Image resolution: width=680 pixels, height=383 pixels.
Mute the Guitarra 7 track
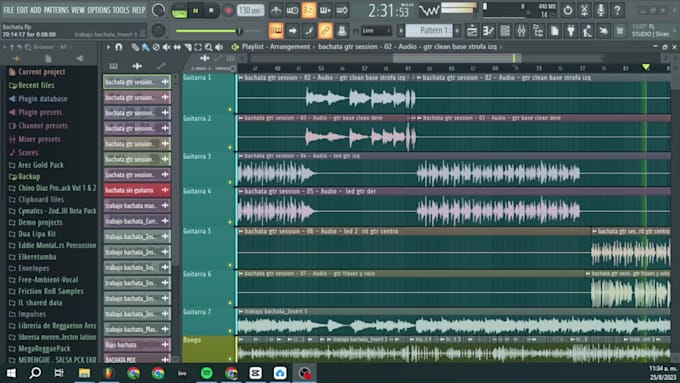point(230,331)
